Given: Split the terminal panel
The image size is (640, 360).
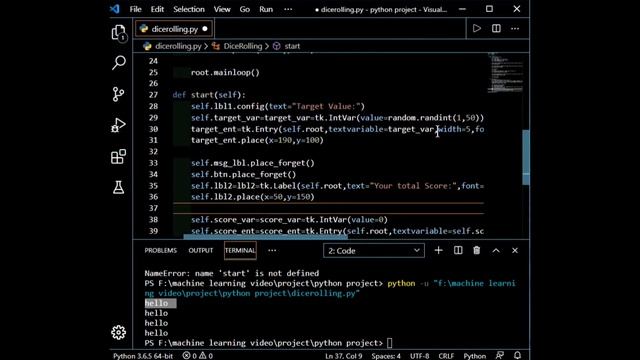Looking at the screenshot, I should pos(458,250).
